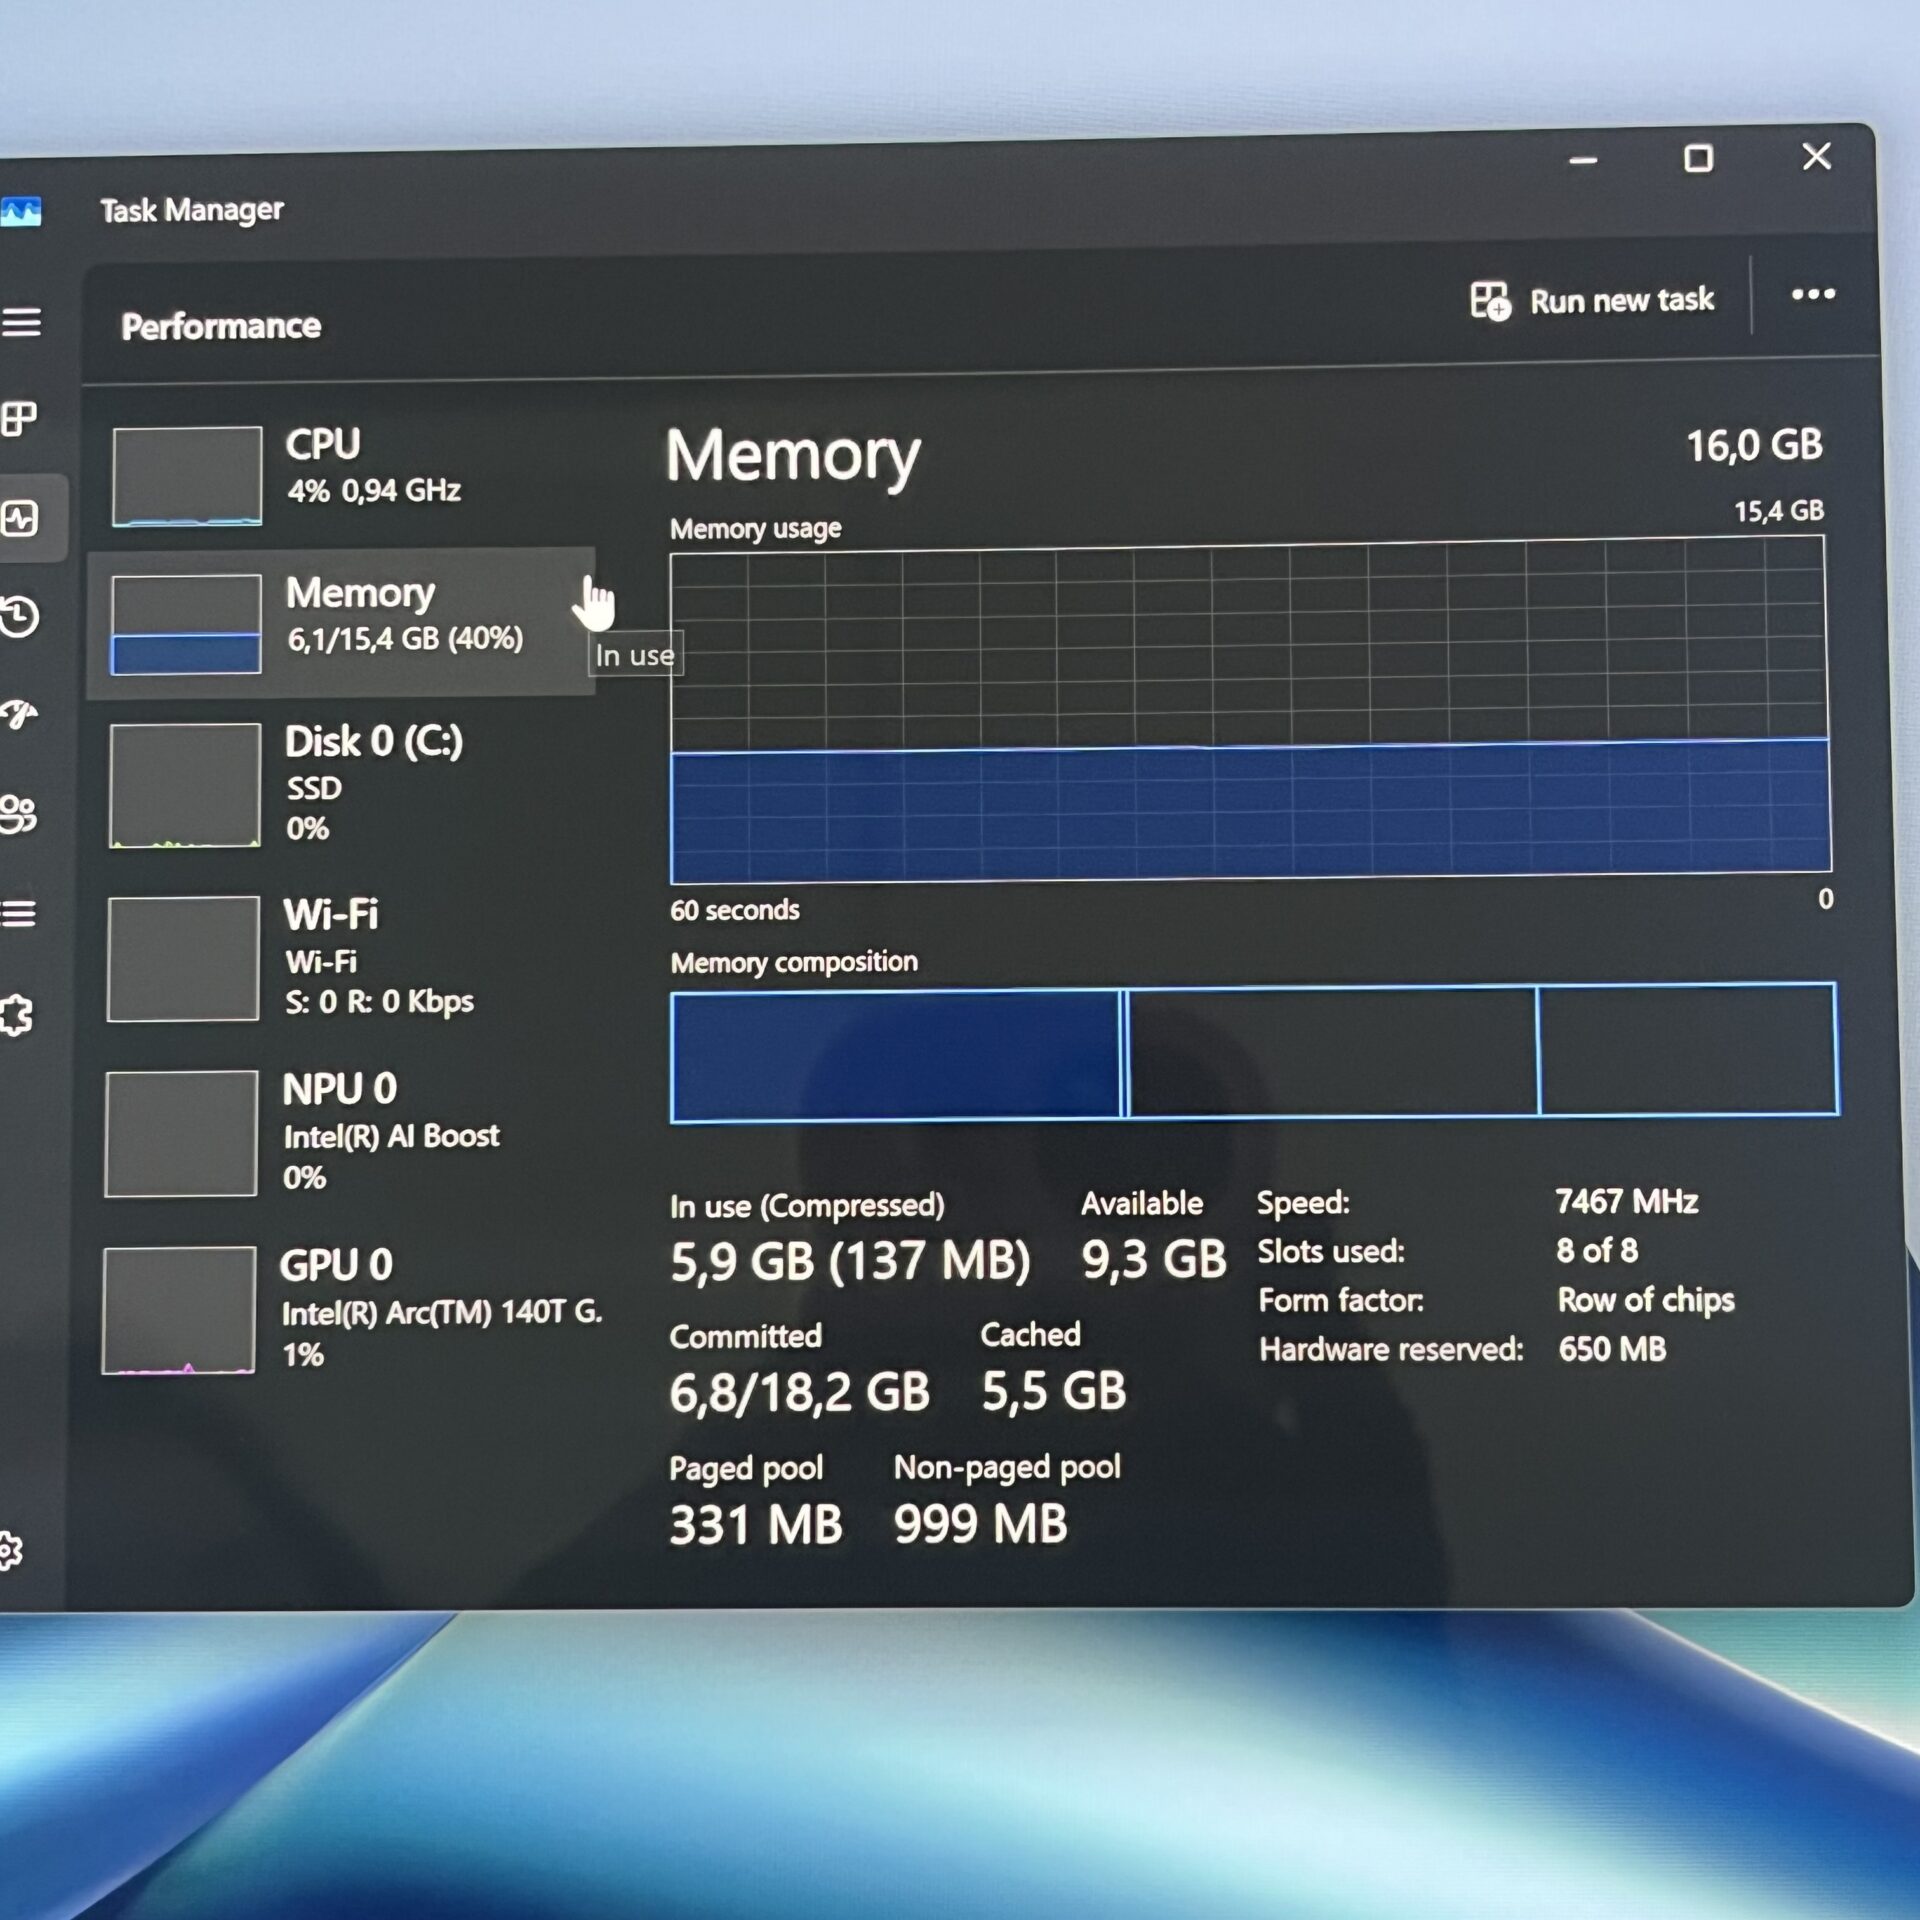The image size is (1920, 1920).
Task: Open the Services page icon
Action: pyautogui.click(x=16, y=1015)
